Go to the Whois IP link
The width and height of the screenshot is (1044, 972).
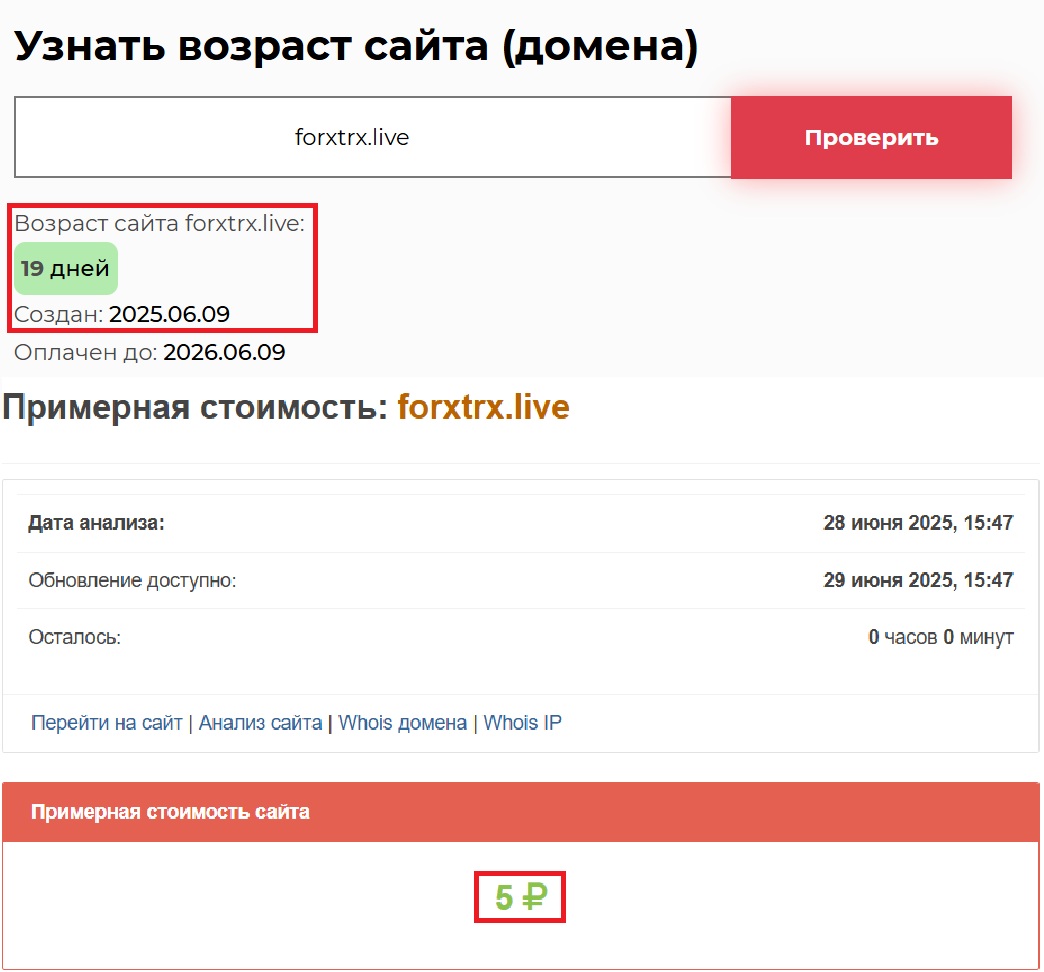point(522,723)
